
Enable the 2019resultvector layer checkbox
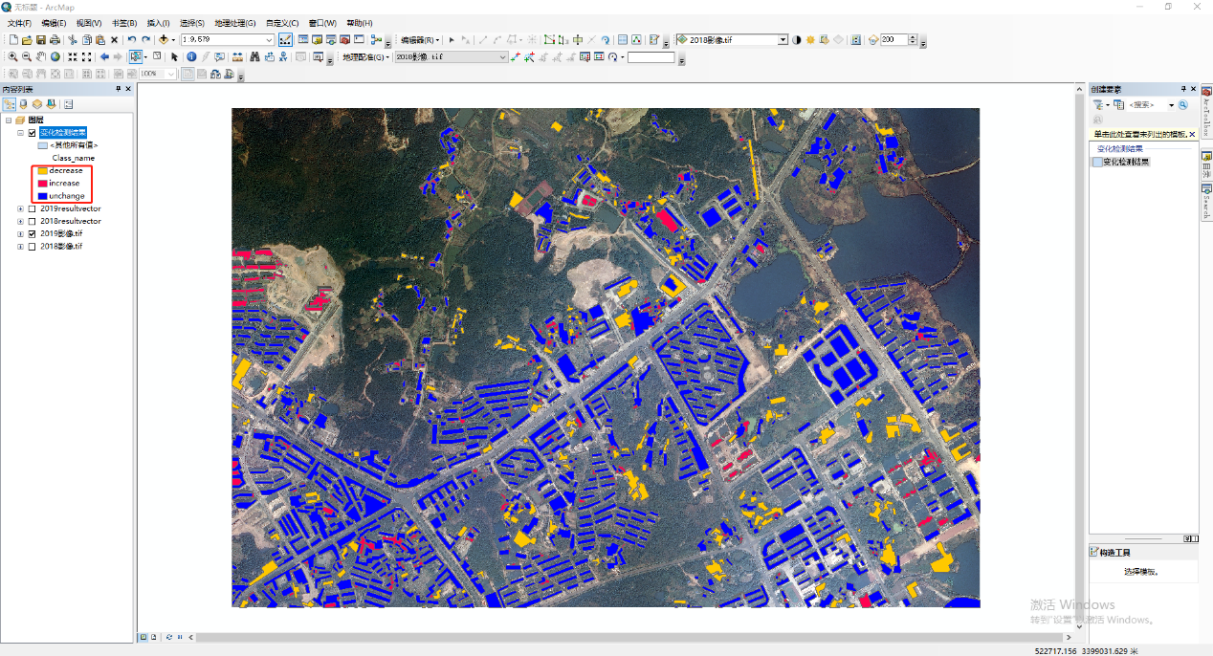[x=32, y=209]
